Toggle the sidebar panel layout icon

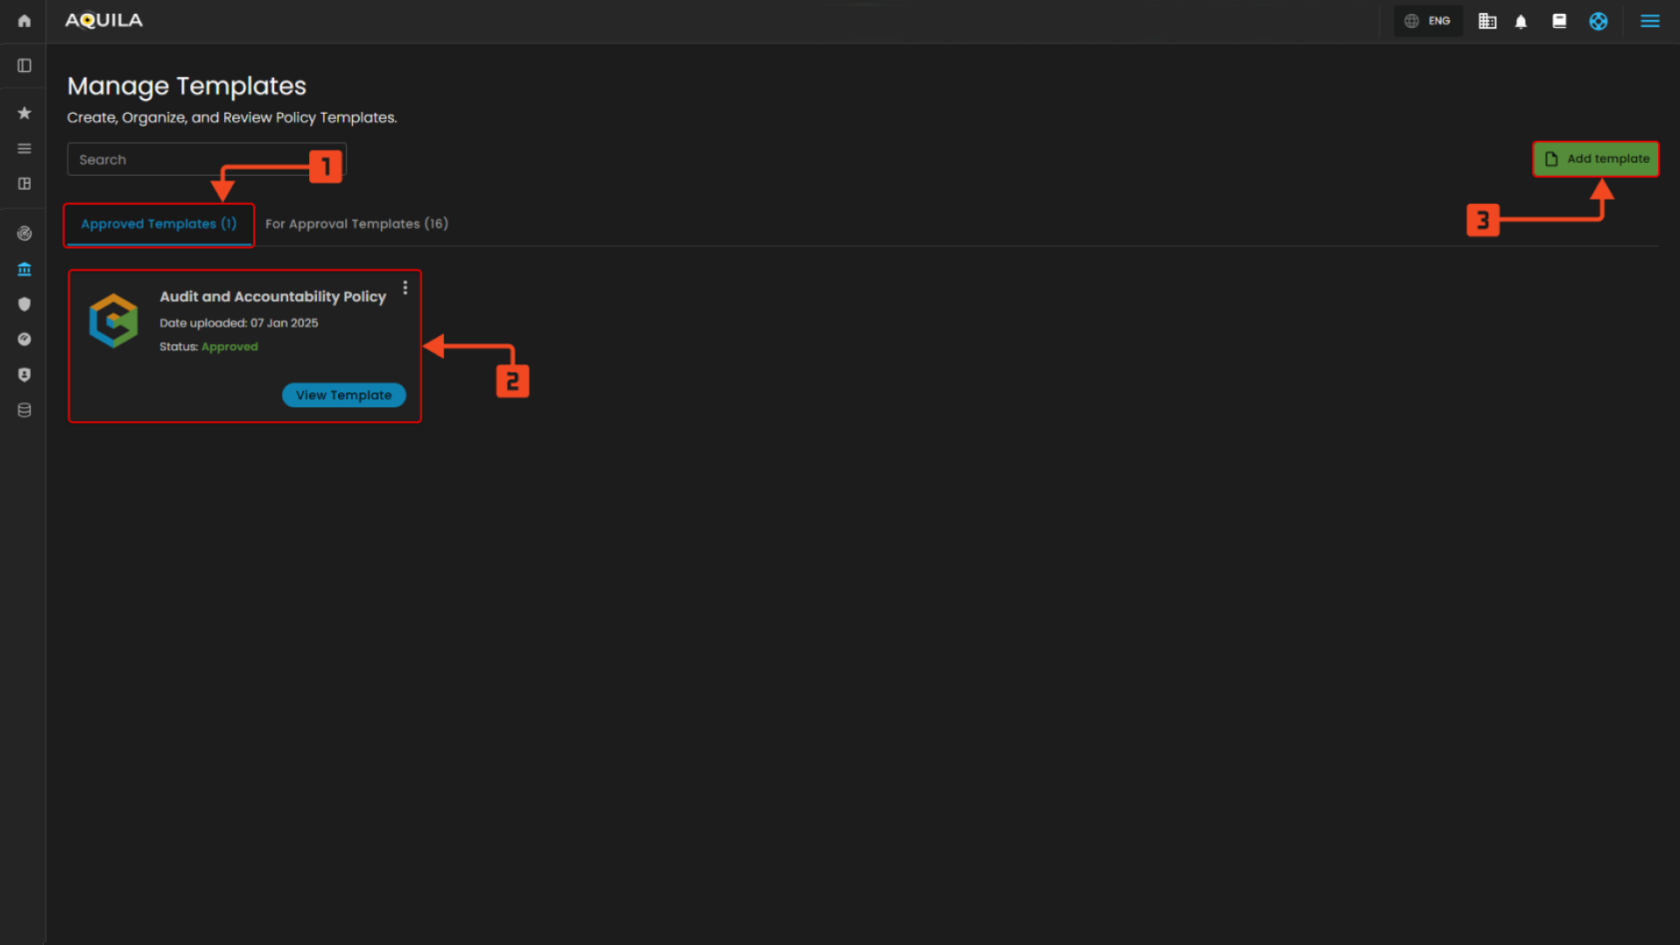24,66
